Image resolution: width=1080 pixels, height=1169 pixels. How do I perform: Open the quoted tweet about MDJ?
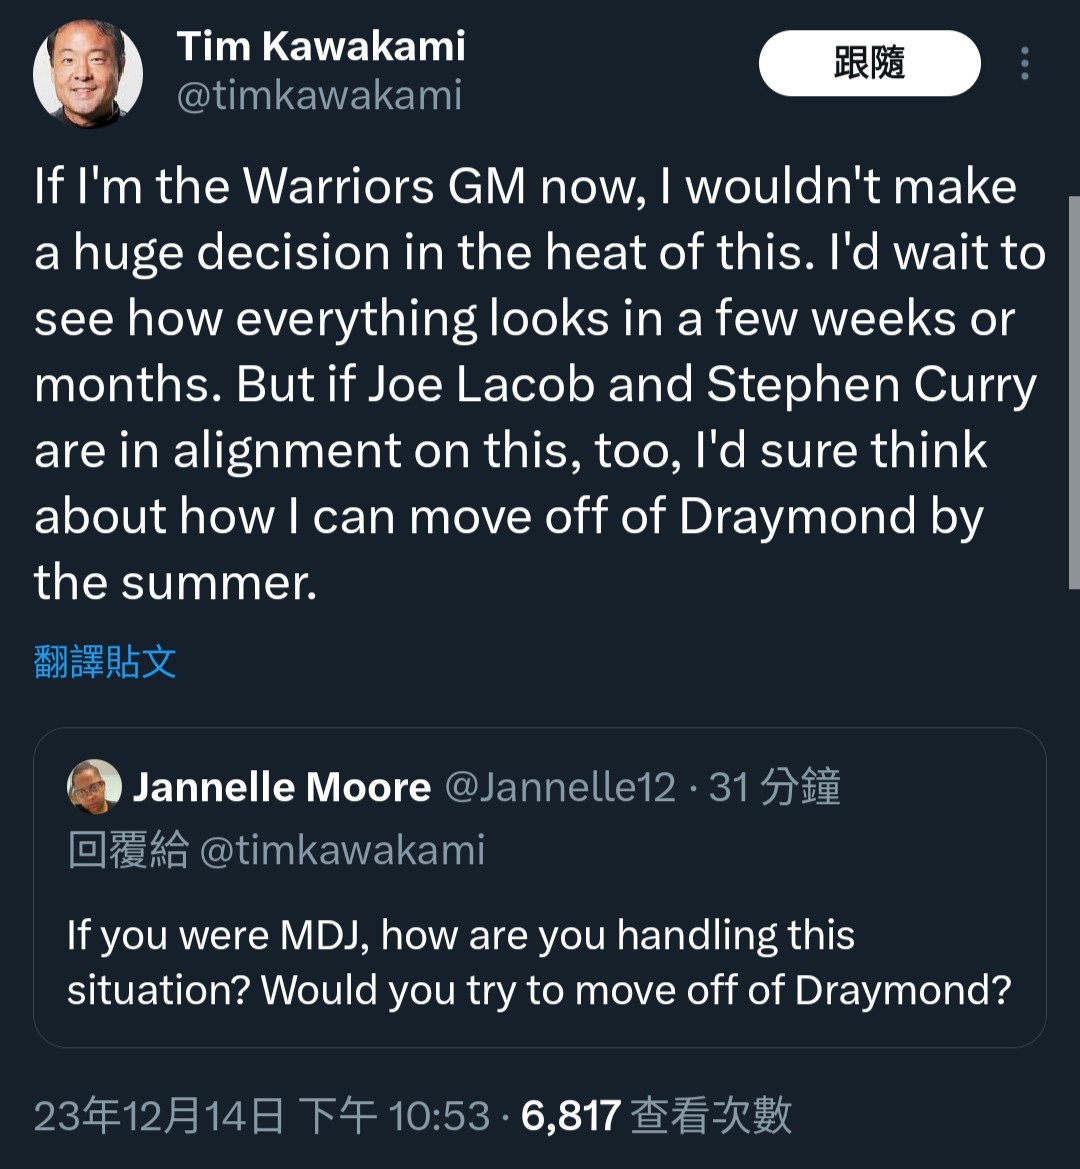click(540, 887)
